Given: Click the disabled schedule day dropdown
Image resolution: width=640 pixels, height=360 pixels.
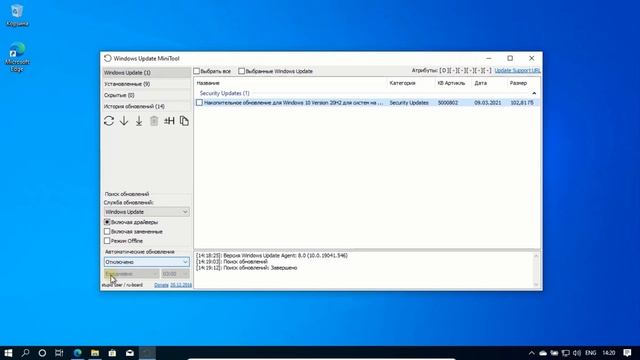Looking at the screenshot, I should (131, 273).
